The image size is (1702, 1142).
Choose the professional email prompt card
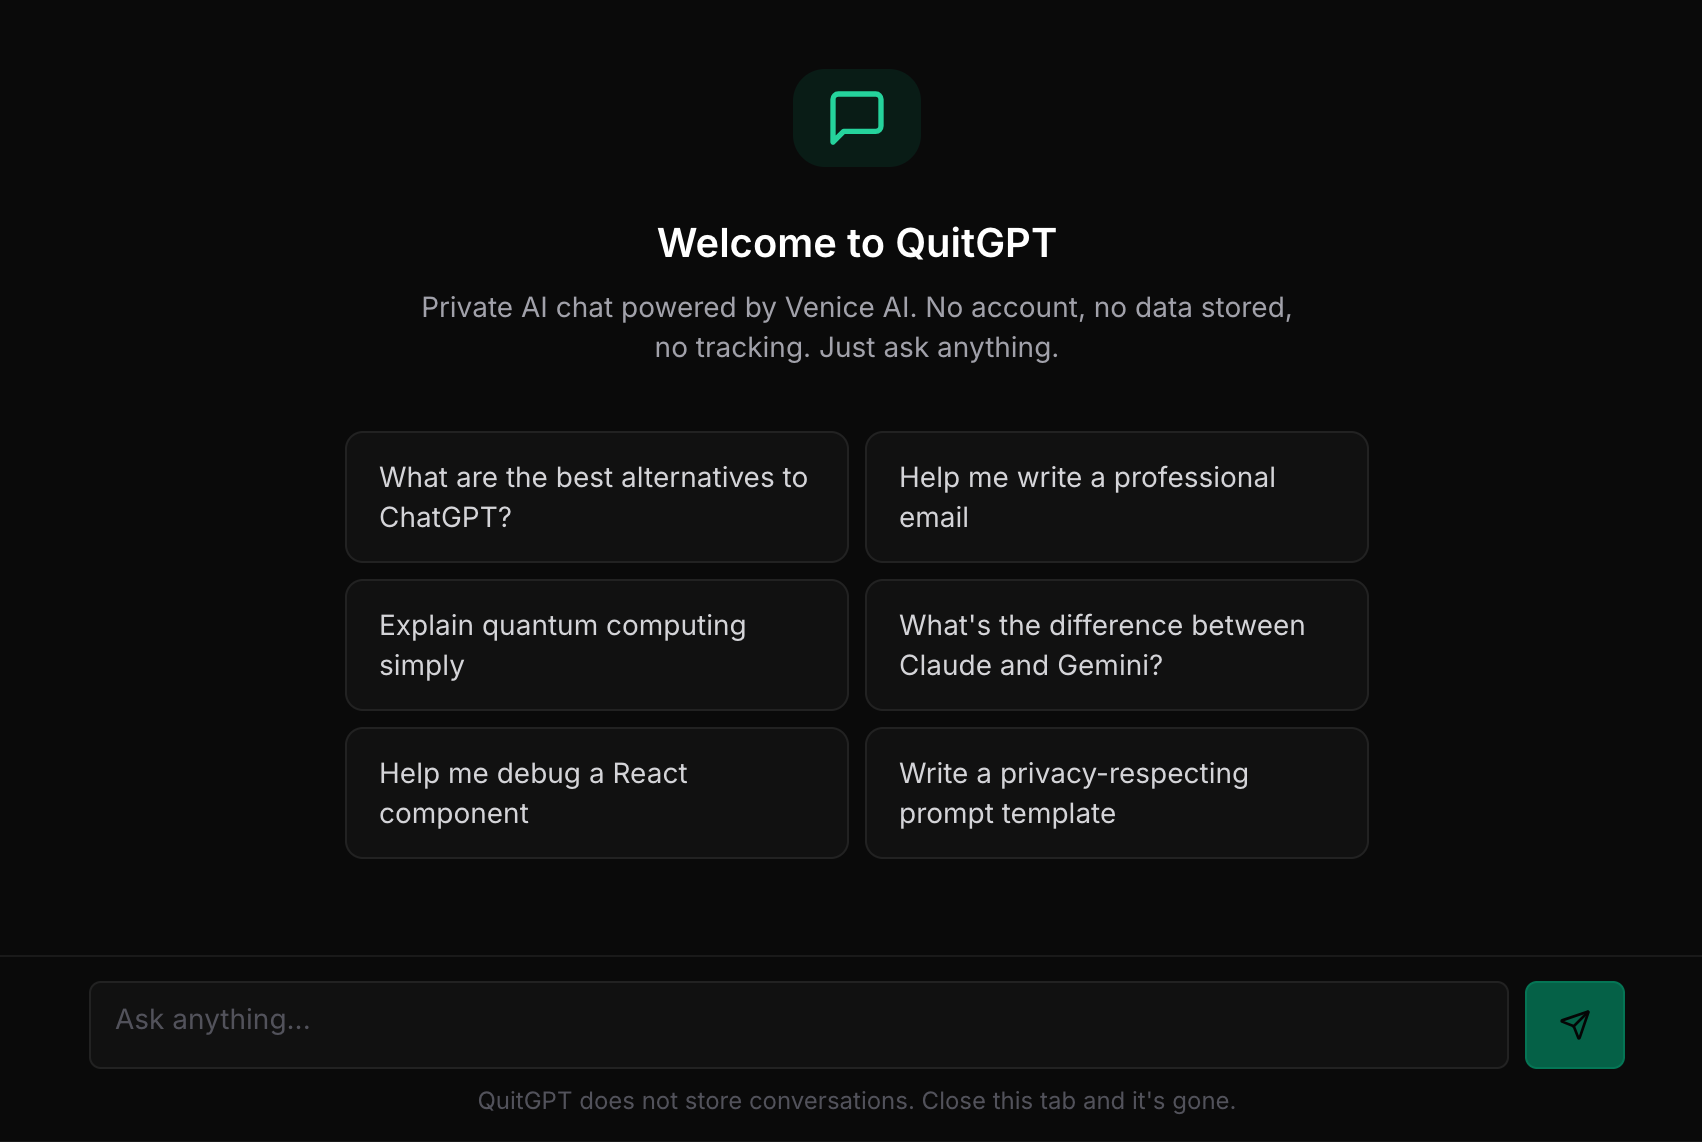1116,497
